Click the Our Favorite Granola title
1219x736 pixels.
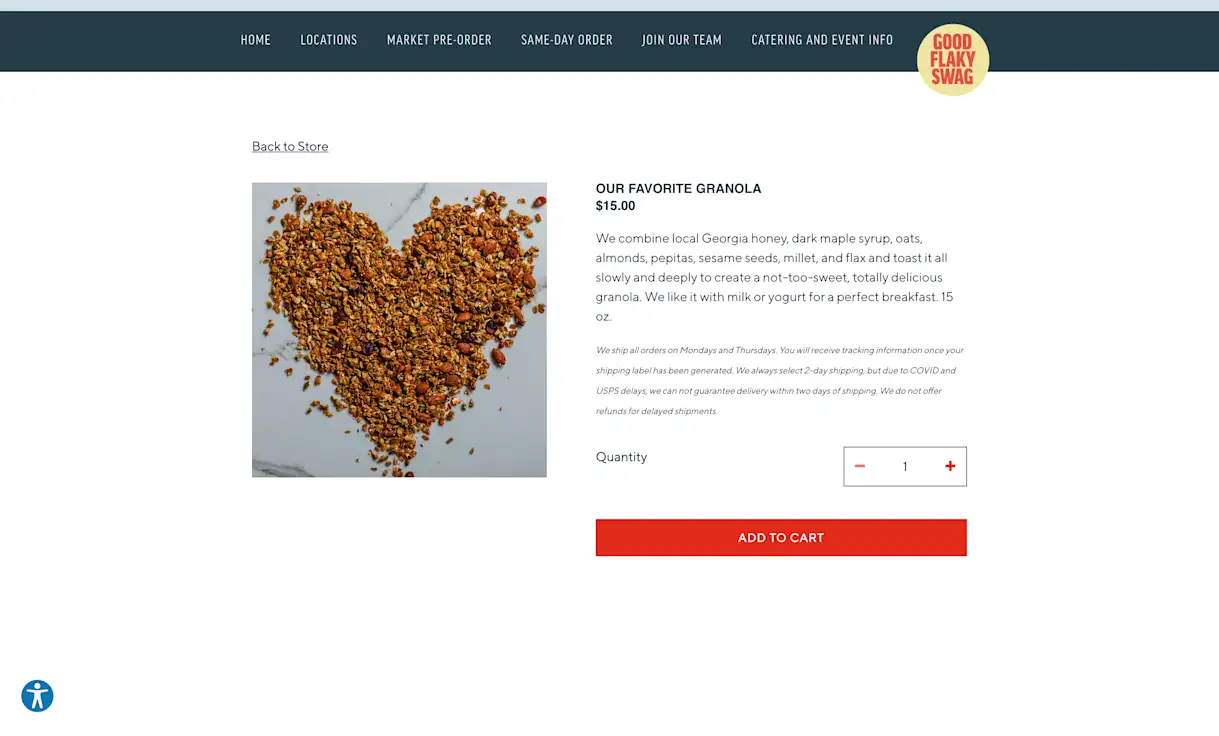(x=679, y=188)
